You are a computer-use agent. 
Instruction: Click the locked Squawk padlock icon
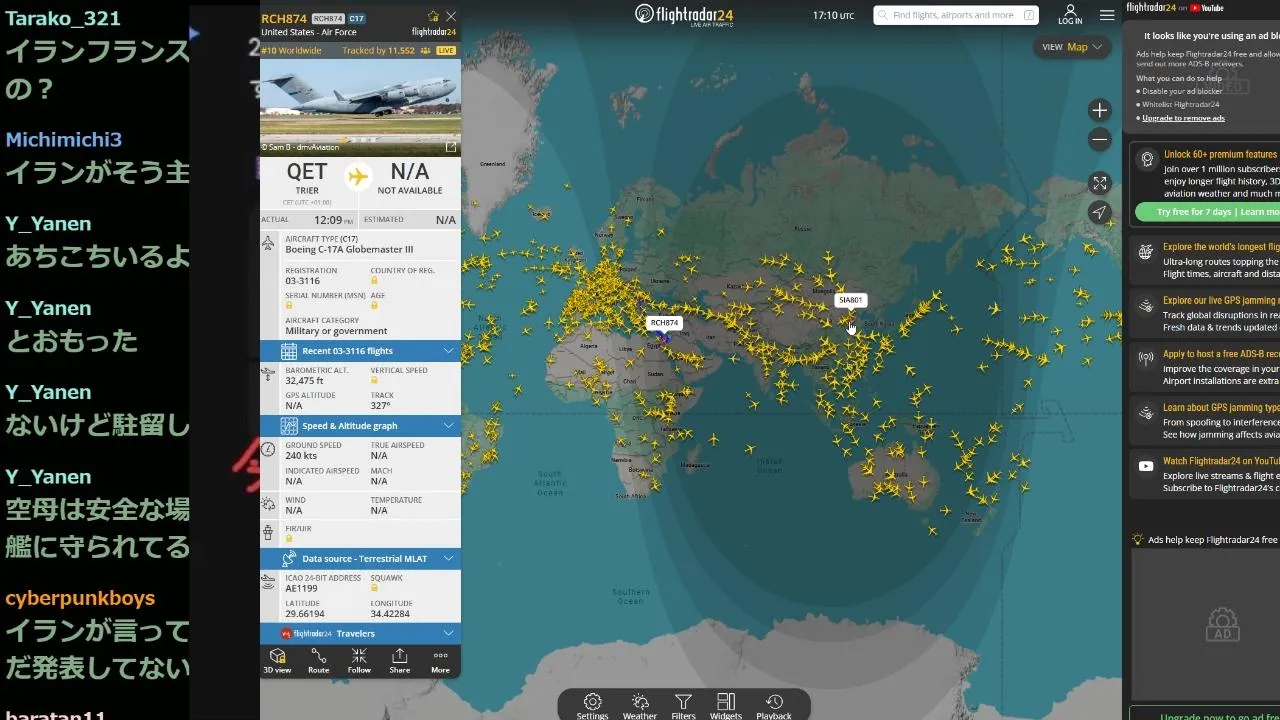374,588
